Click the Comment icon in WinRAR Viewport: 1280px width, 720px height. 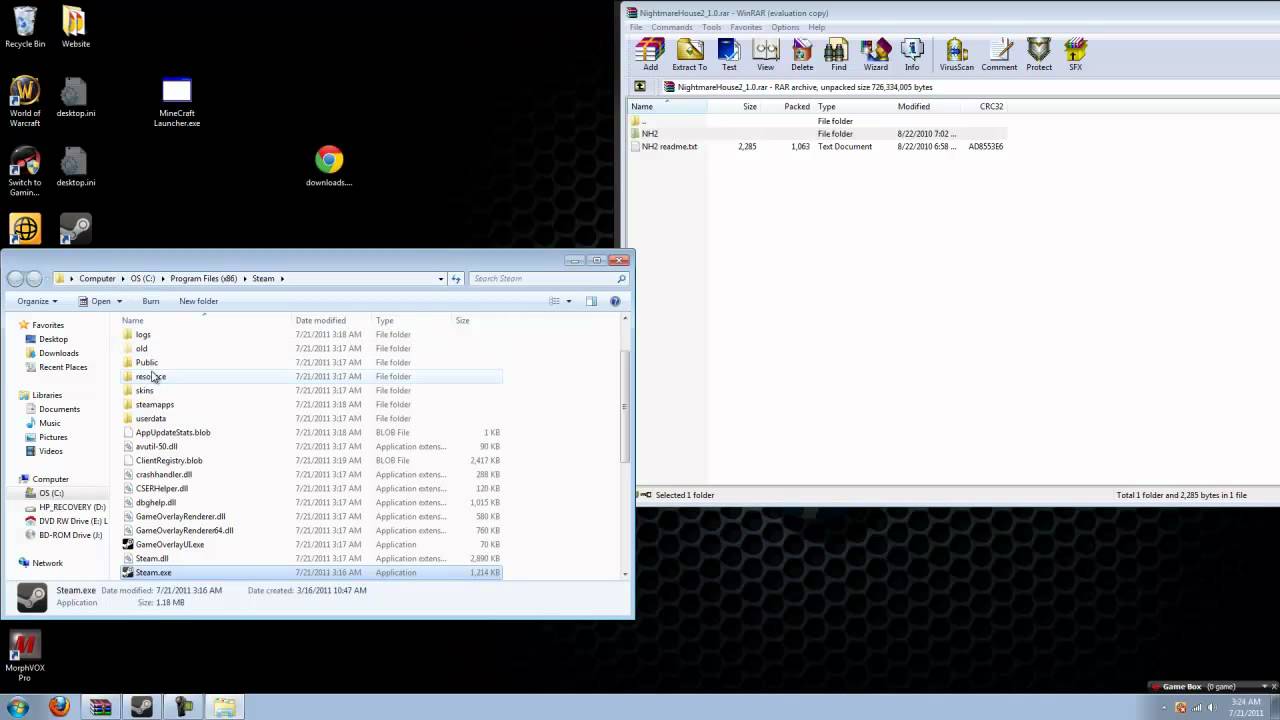pos(999,55)
